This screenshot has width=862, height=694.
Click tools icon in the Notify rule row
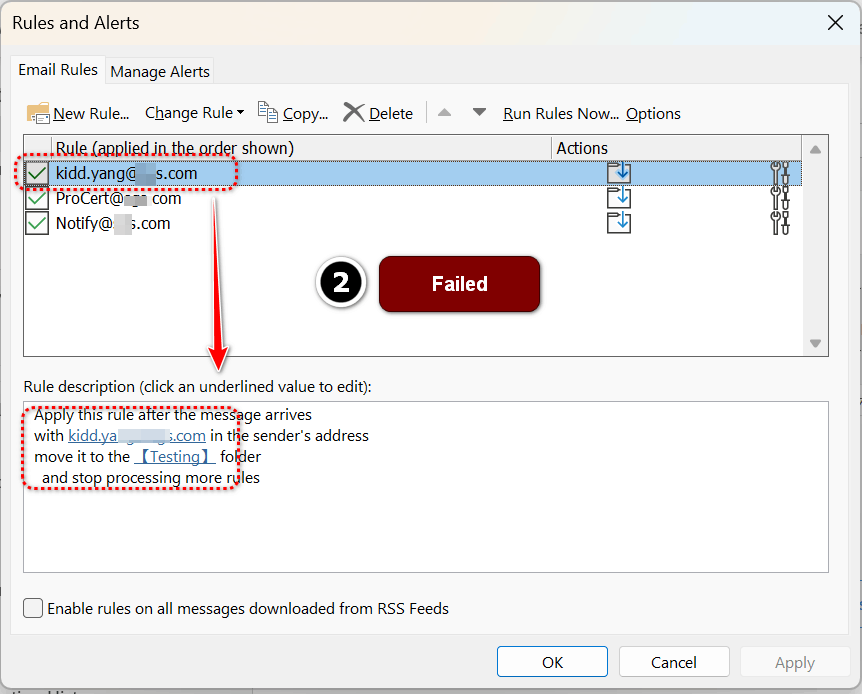point(780,223)
